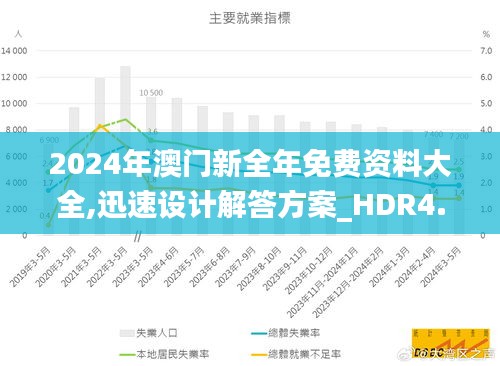Click the 2022年3-5月 axis label

pyautogui.click(x=107, y=267)
